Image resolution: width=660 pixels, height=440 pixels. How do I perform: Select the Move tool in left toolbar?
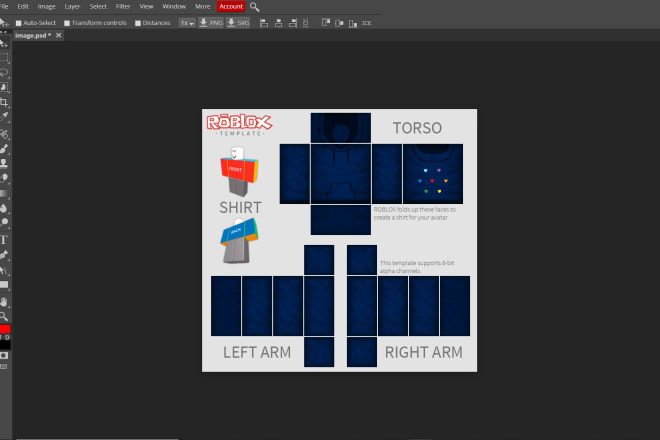(4, 43)
